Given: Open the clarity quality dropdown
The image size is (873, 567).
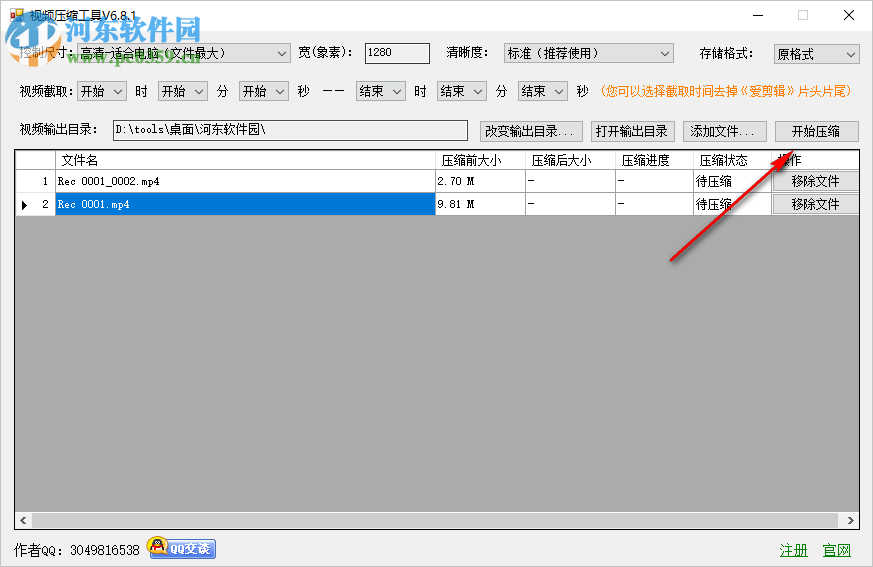Looking at the screenshot, I should tap(588, 53).
